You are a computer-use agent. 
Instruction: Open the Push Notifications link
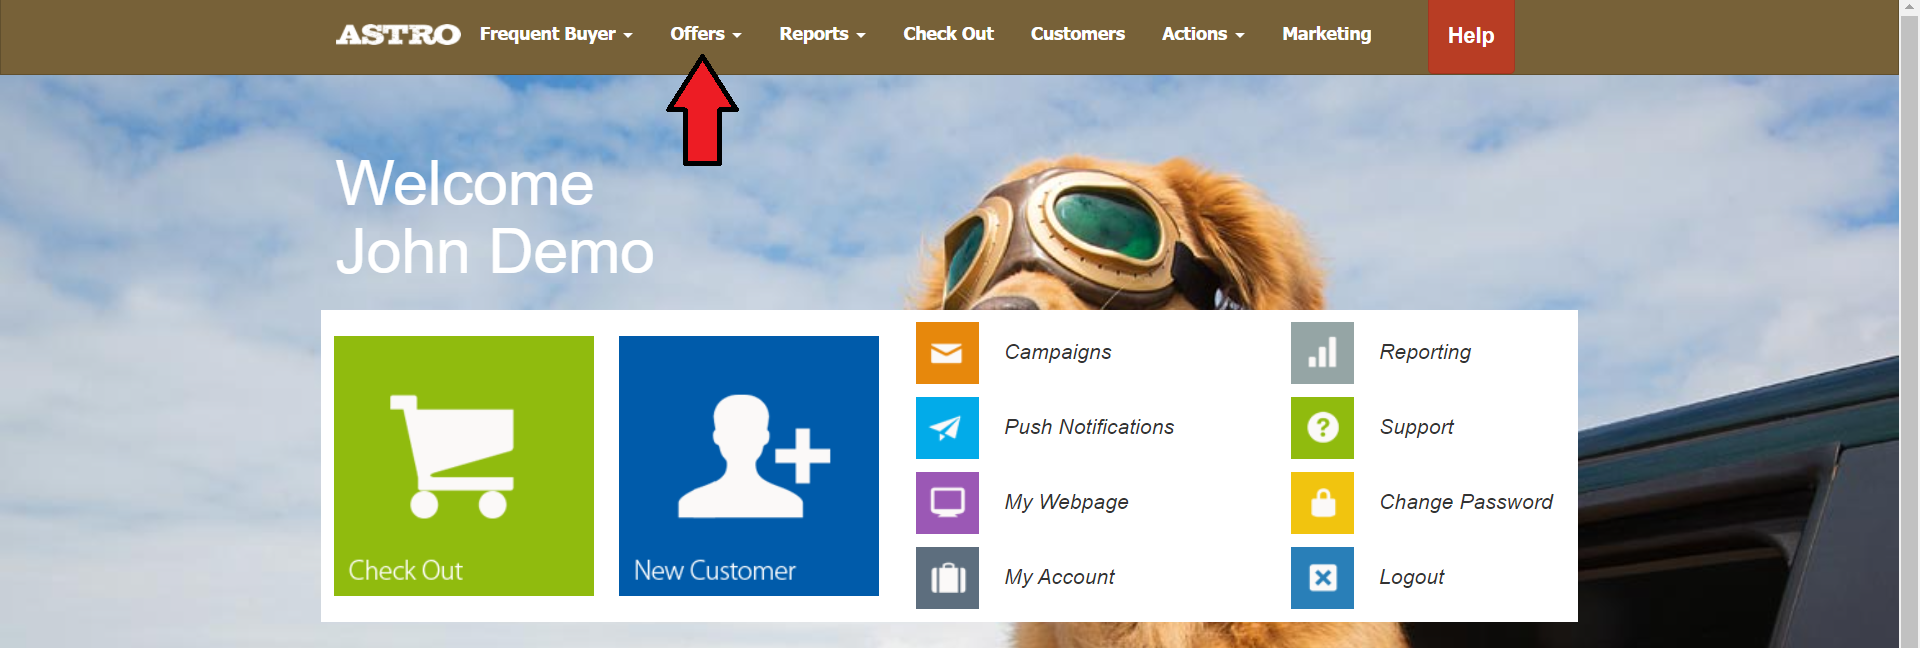(1089, 427)
